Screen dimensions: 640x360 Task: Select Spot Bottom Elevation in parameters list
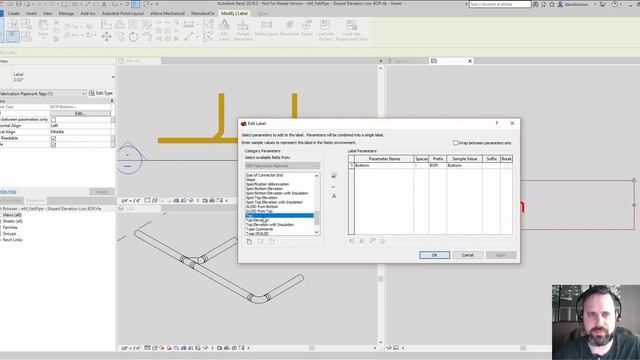[x=264, y=189]
